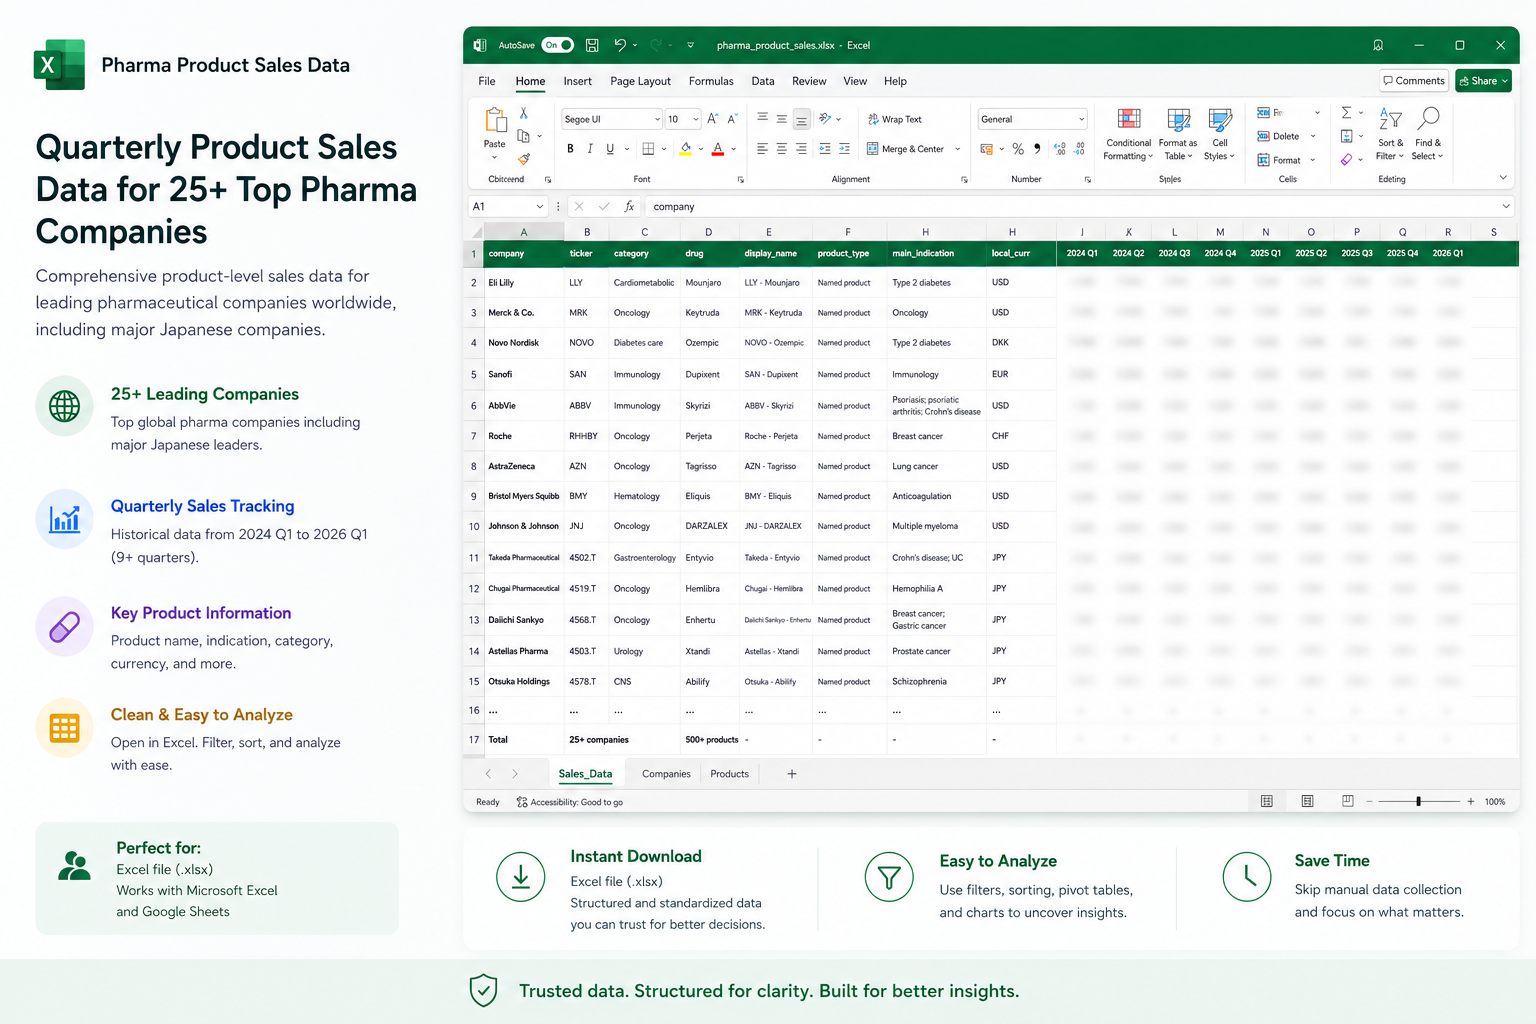
Task: Toggle bold formatting
Action: (571, 149)
